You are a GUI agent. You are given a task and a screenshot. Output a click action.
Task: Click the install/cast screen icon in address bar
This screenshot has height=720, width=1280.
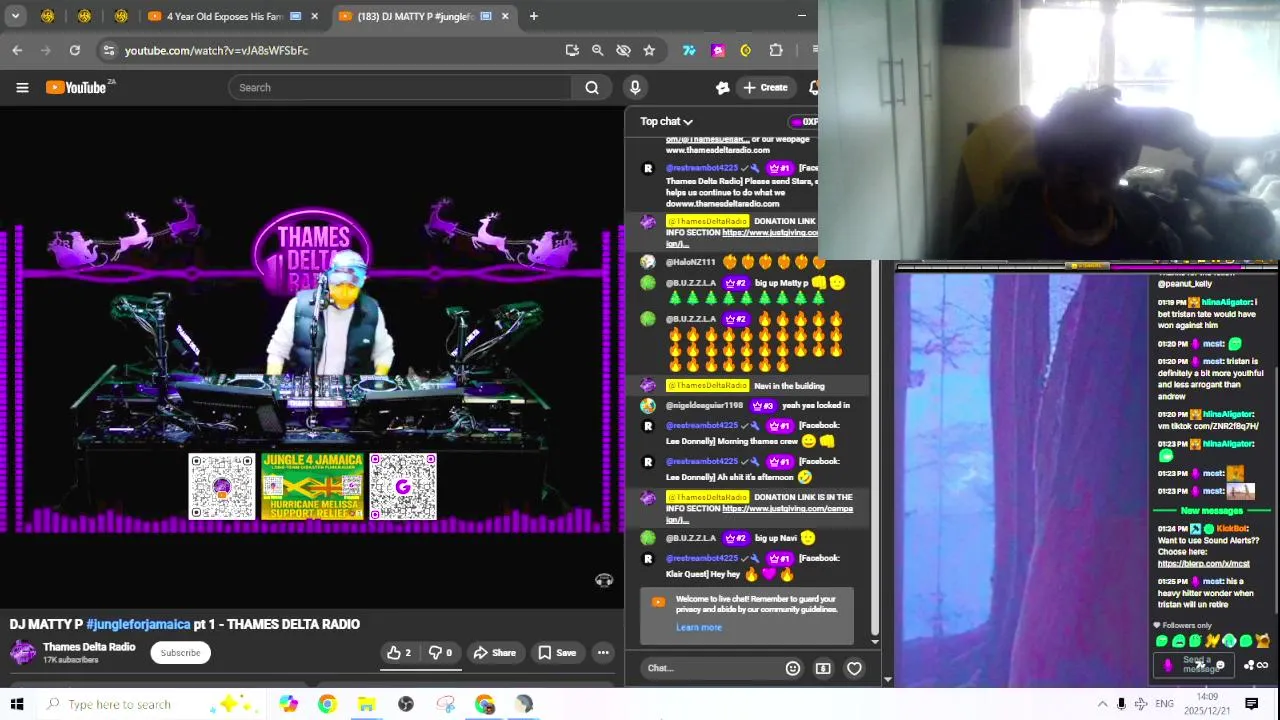pyautogui.click(x=572, y=50)
